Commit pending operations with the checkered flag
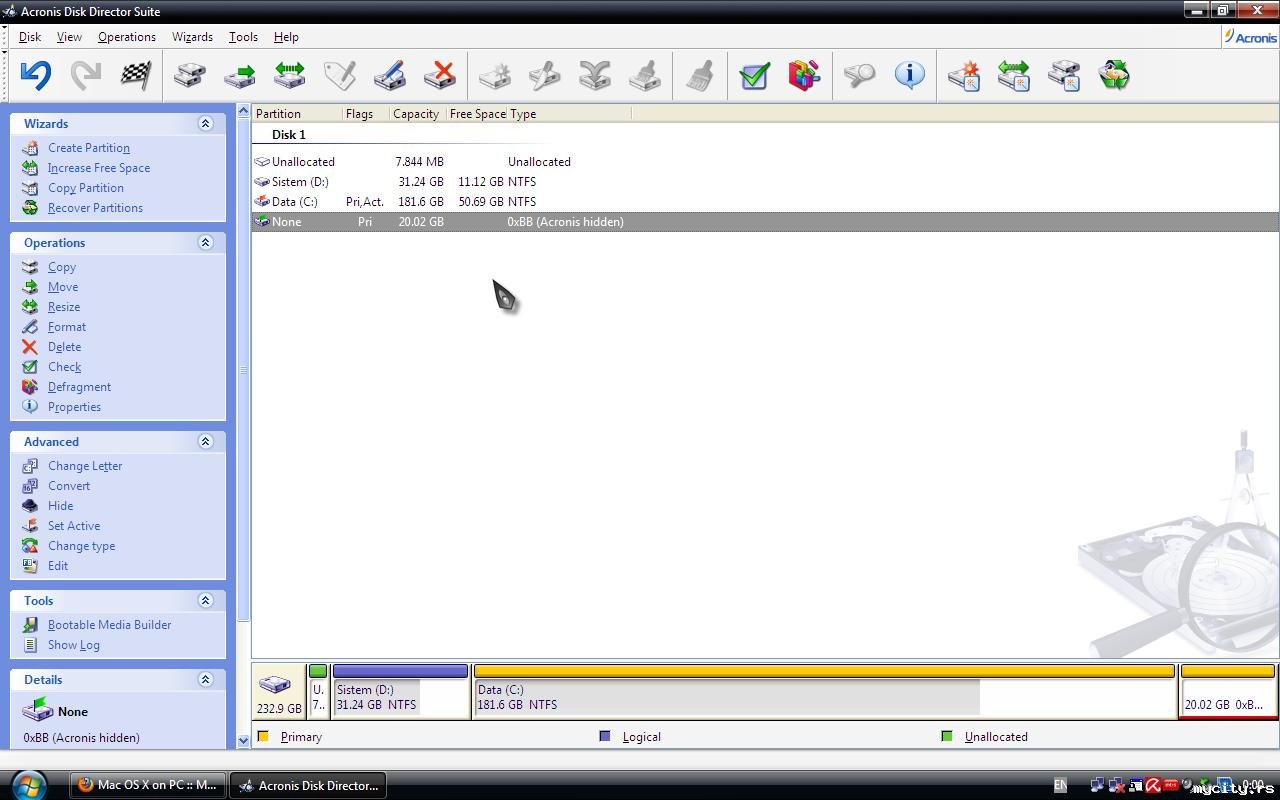Screen dimensions: 1280x800 (x=136, y=75)
